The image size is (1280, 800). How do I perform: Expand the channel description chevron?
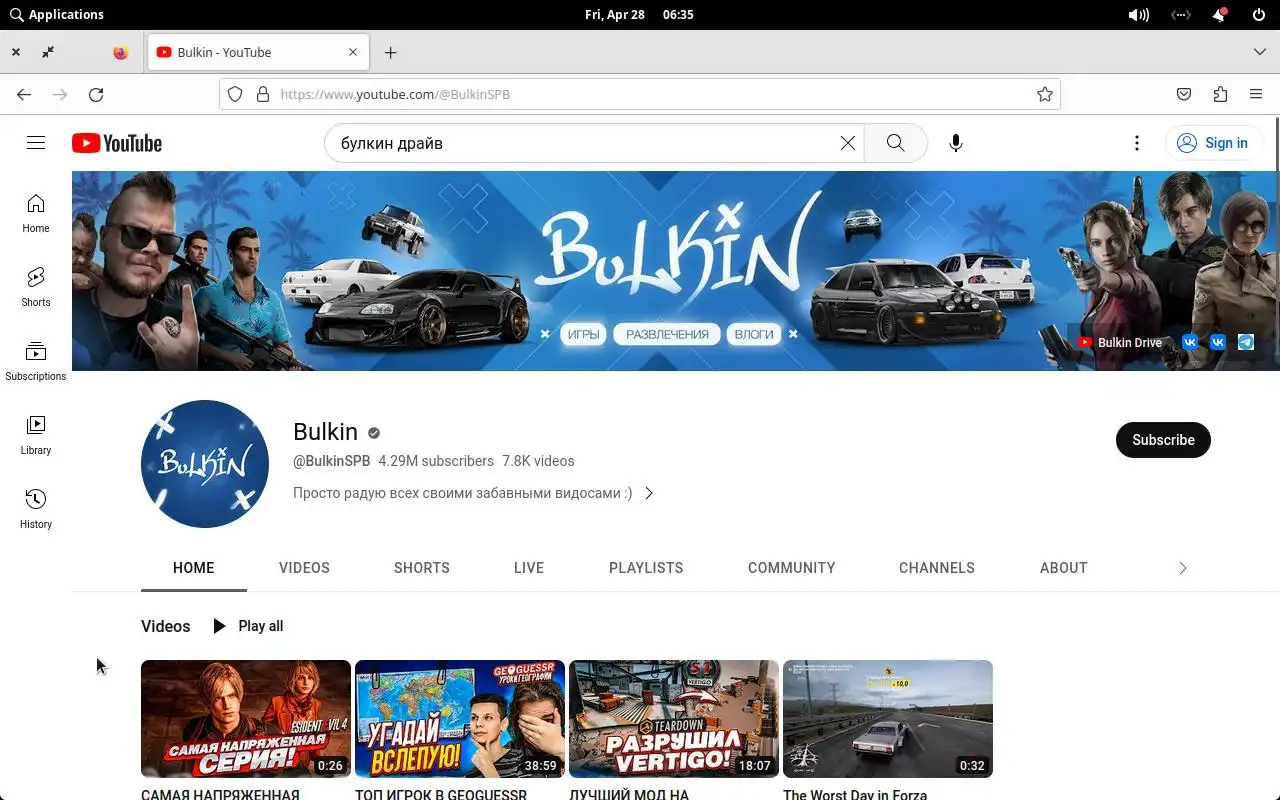click(x=649, y=493)
